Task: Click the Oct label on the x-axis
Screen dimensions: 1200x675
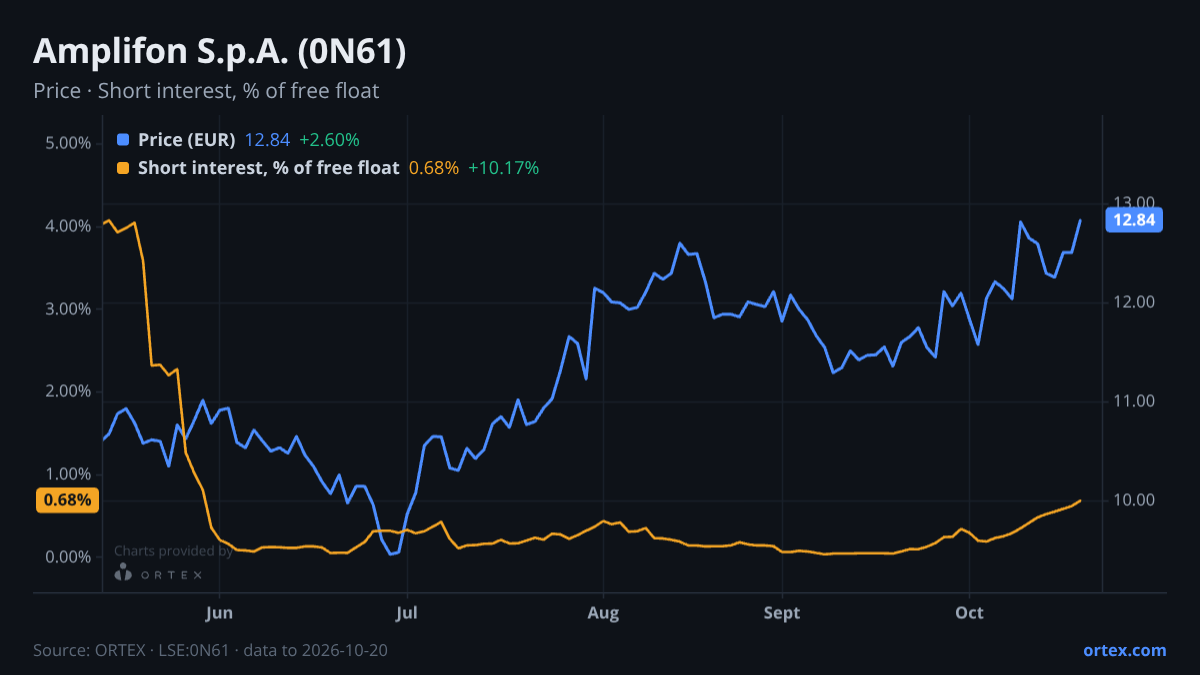Action: (x=969, y=613)
